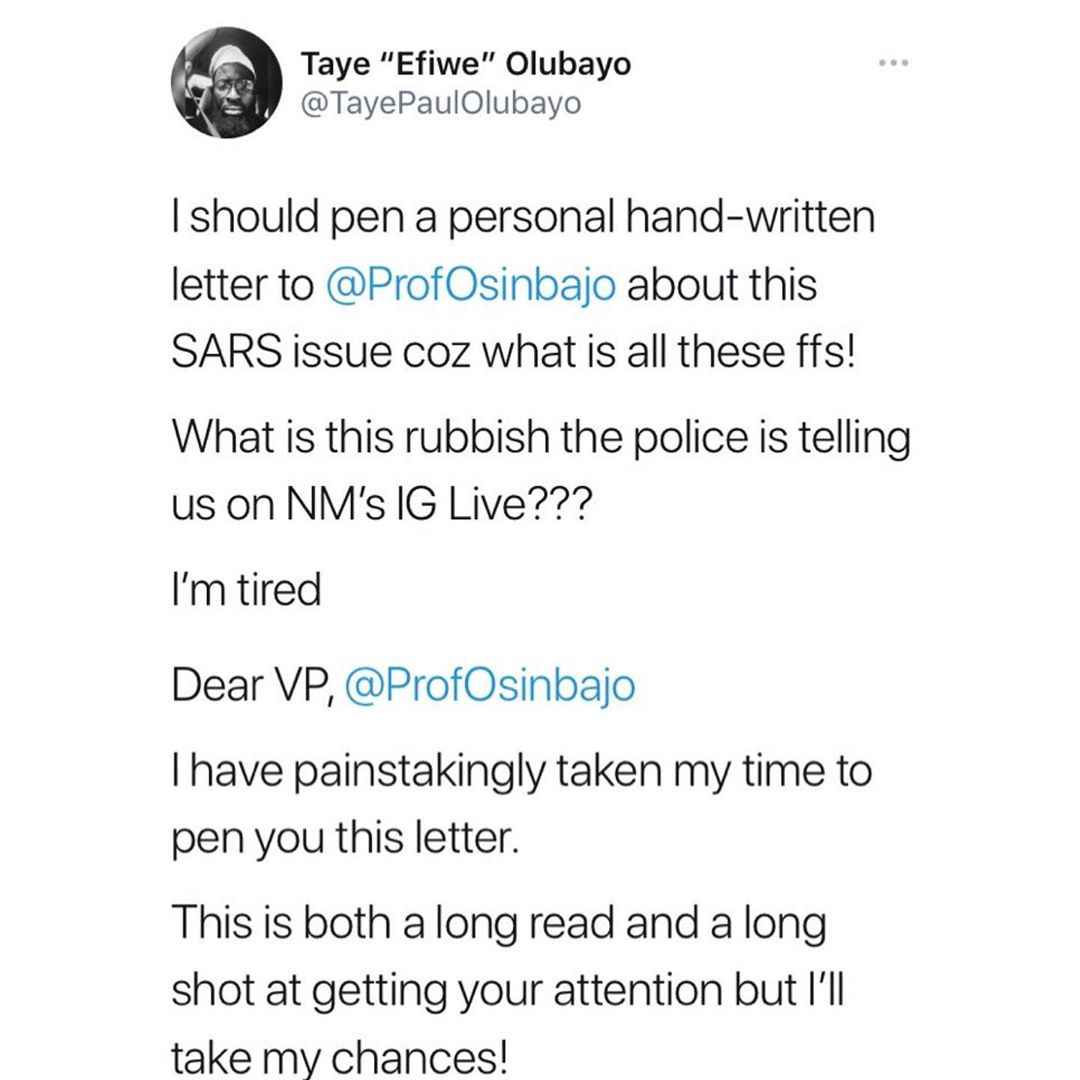Click the "Dear VP," greeting text
The image size is (1080, 1080).
tap(253, 686)
